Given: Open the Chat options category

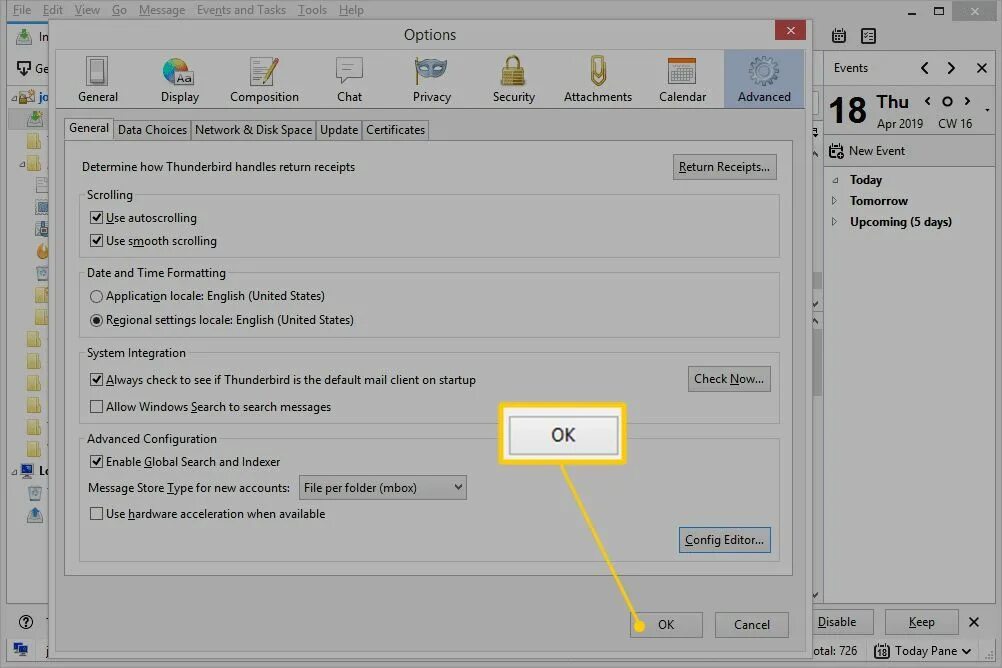Looking at the screenshot, I should pyautogui.click(x=349, y=80).
